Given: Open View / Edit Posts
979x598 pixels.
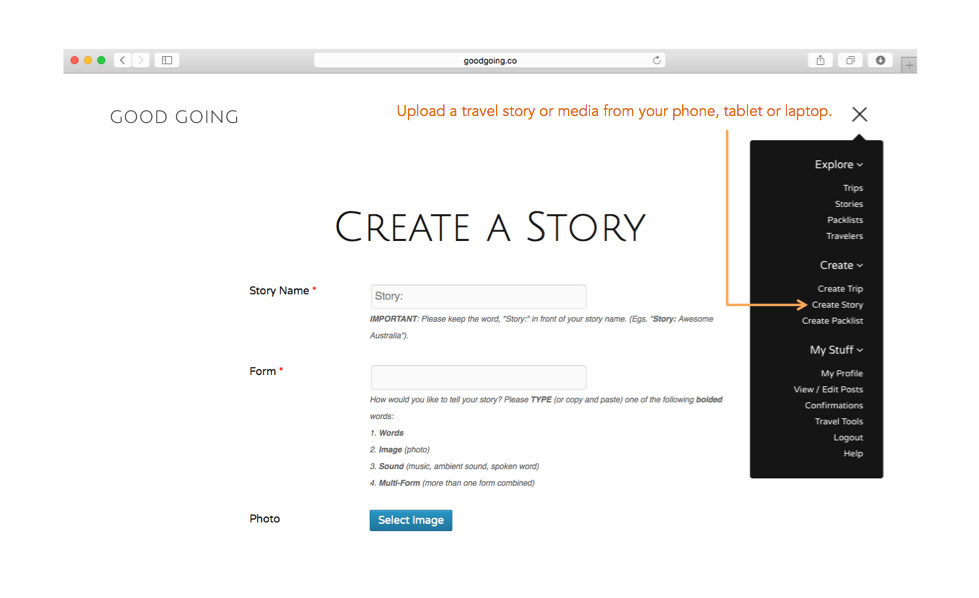Looking at the screenshot, I should (x=828, y=390).
